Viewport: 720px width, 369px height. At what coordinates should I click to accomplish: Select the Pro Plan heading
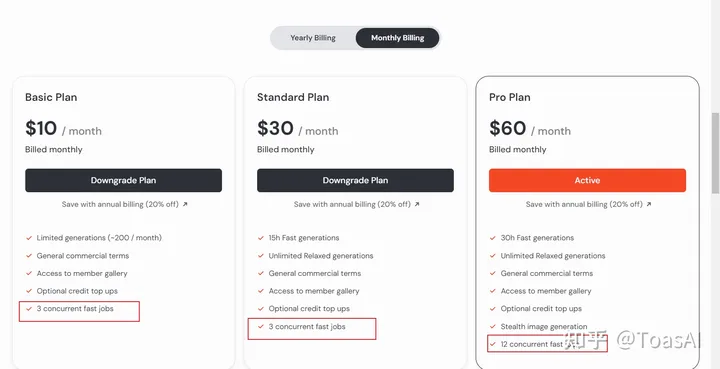tap(510, 97)
